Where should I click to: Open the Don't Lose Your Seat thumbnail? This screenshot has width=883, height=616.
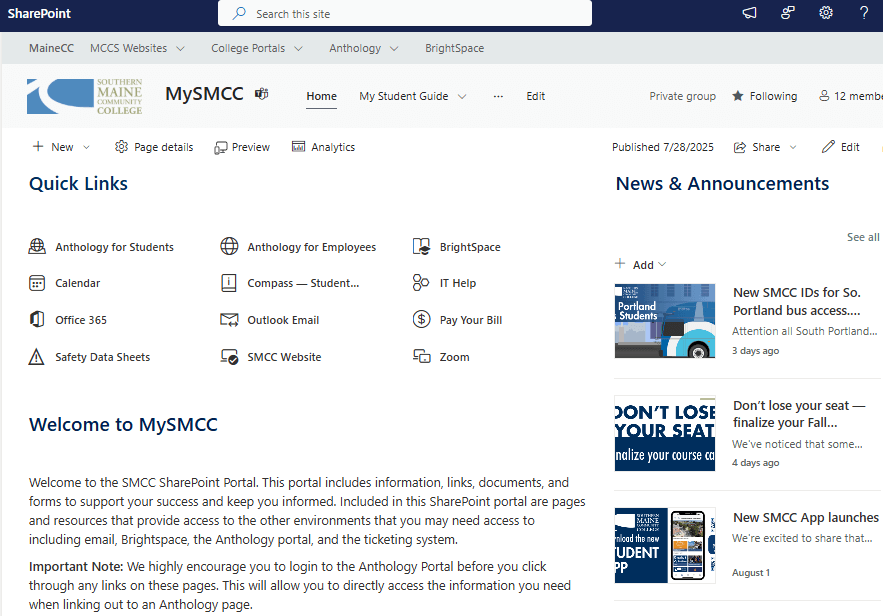click(x=665, y=433)
